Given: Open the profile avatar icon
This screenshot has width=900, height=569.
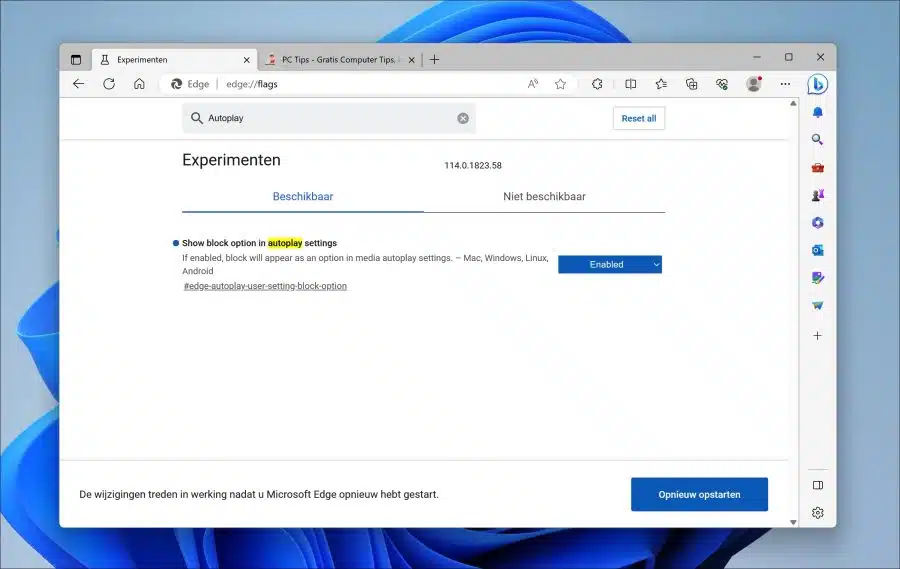Looking at the screenshot, I should (x=754, y=84).
